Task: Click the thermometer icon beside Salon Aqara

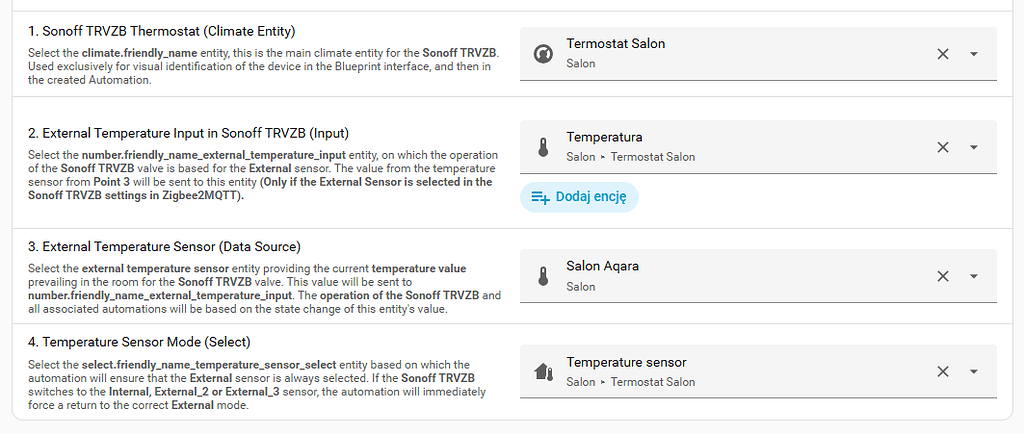Action: [x=543, y=277]
